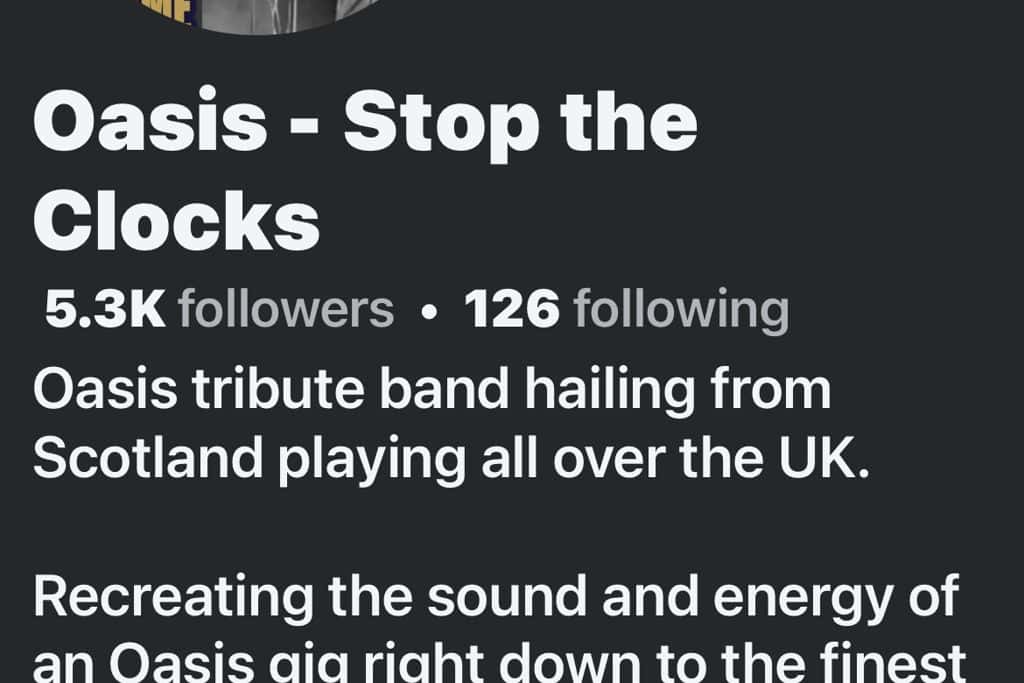The width and height of the screenshot is (1024, 683).
Task: Click the 5.3K follower count number
Action: click(104, 309)
